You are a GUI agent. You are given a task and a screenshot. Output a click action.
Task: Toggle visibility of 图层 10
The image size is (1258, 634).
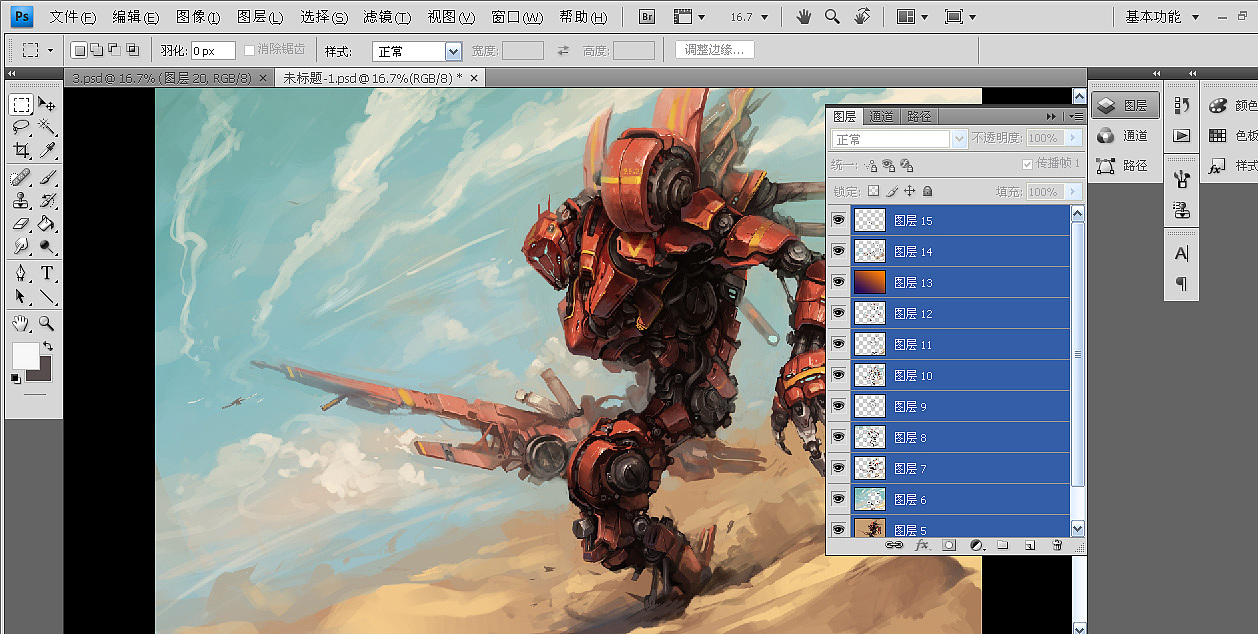pyautogui.click(x=838, y=376)
